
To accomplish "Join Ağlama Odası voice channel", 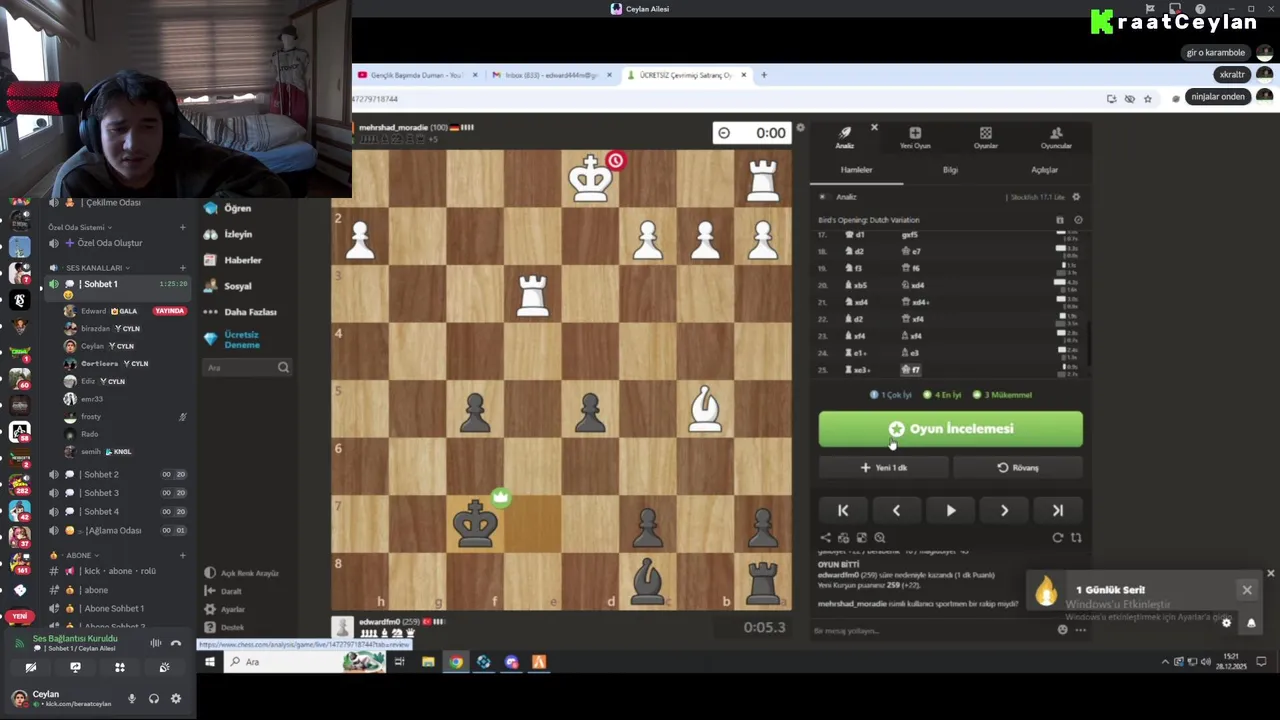I will pyautogui.click(x=113, y=530).
